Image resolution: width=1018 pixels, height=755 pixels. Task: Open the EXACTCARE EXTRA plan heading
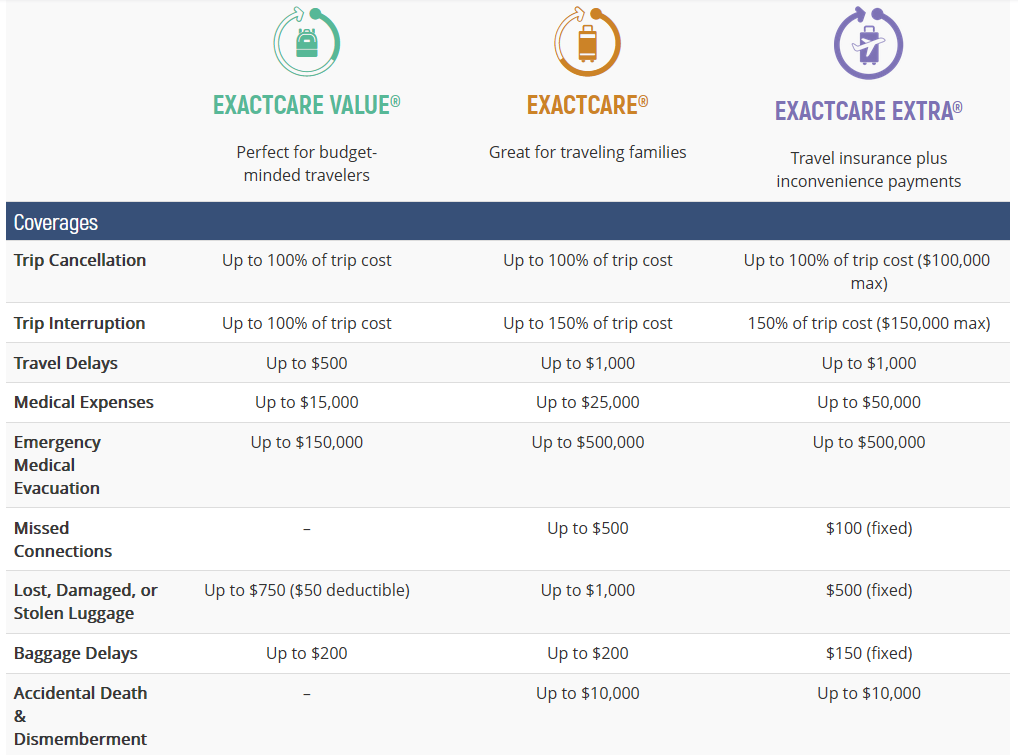869,111
